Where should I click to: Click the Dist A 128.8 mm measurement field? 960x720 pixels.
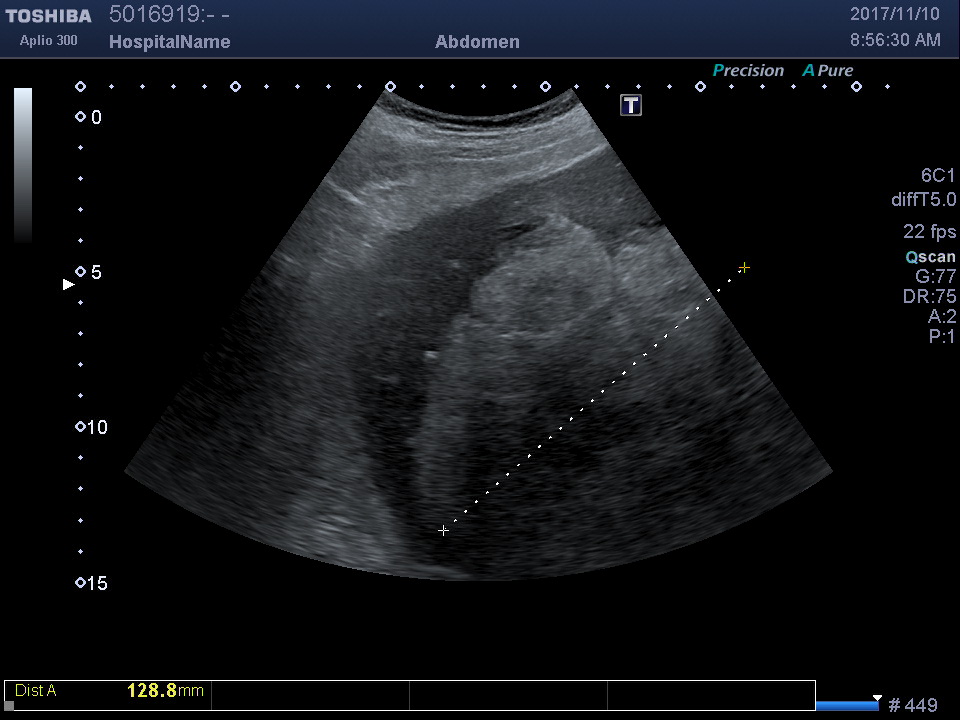point(108,691)
